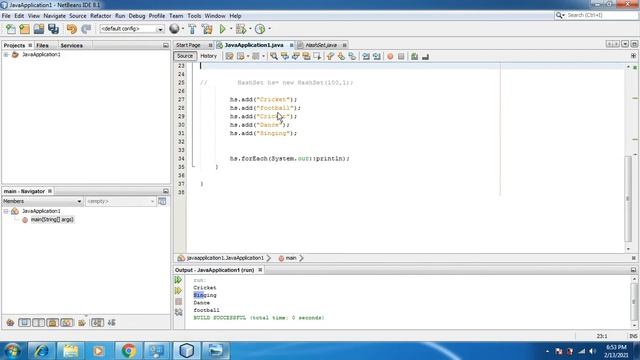Click the Profile Project clock icon
Image resolution: width=640 pixels, height=360 pixels.
[x=260, y=29]
